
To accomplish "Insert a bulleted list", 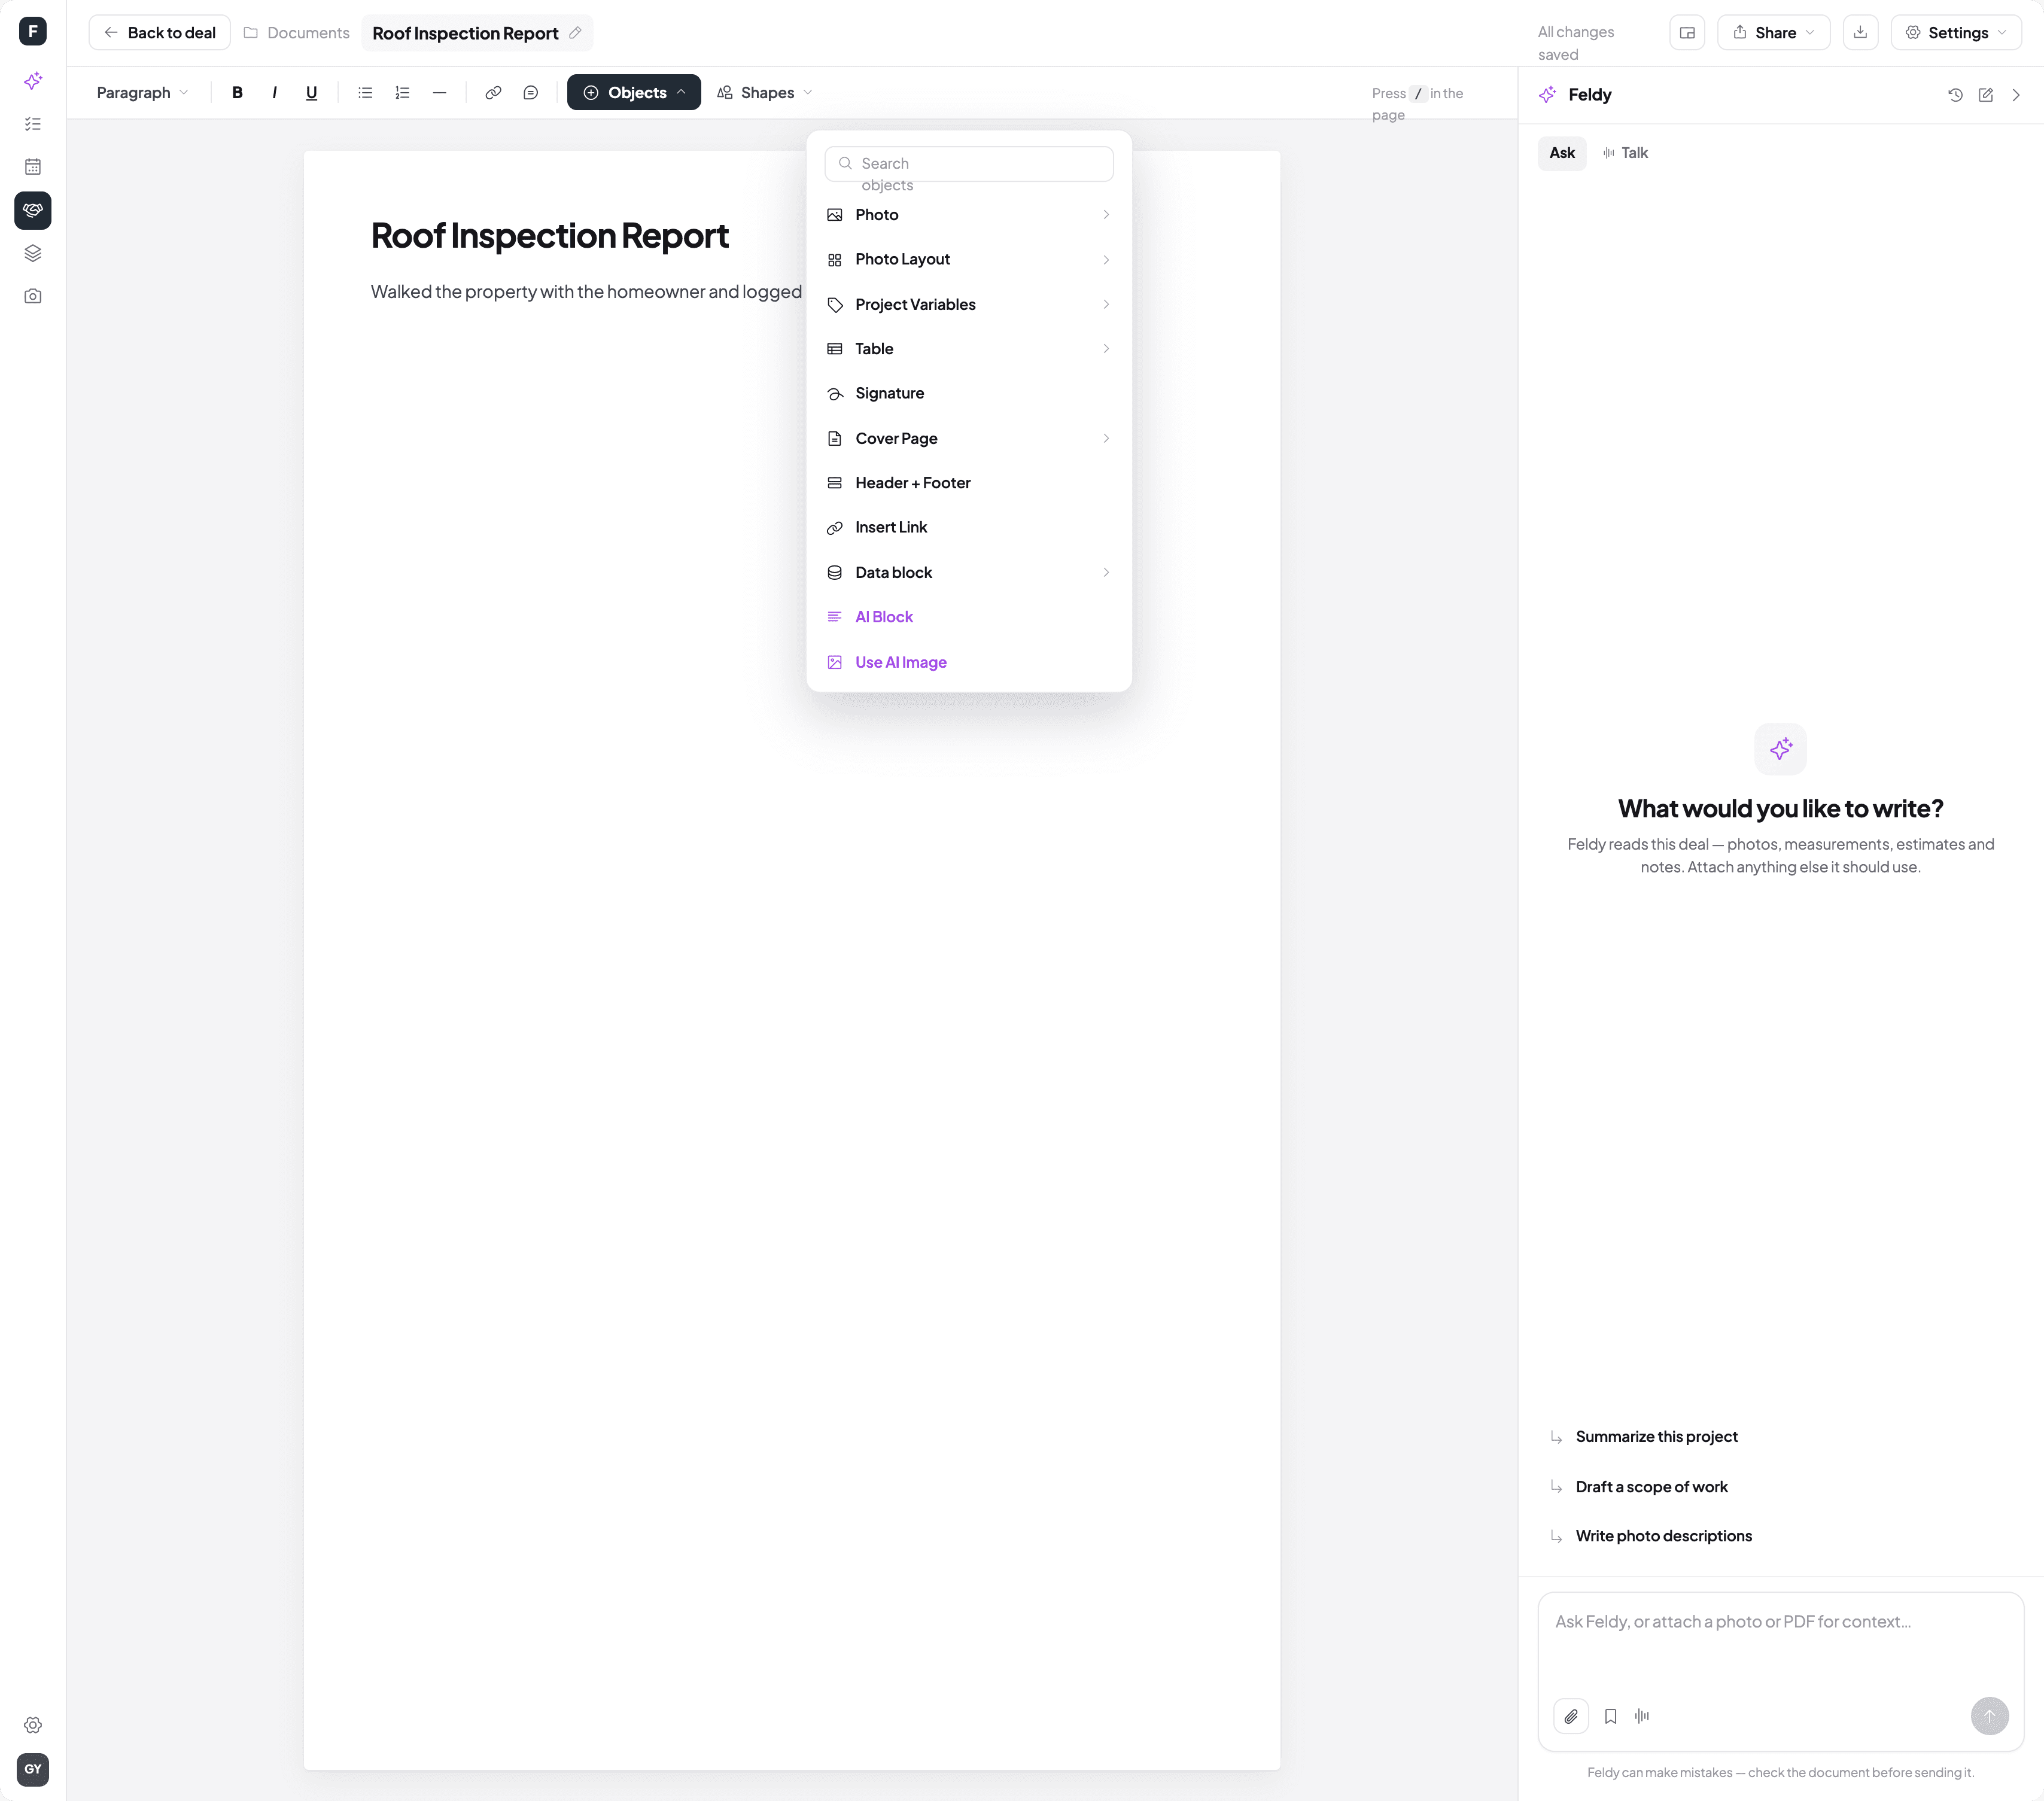I will (x=365, y=92).
